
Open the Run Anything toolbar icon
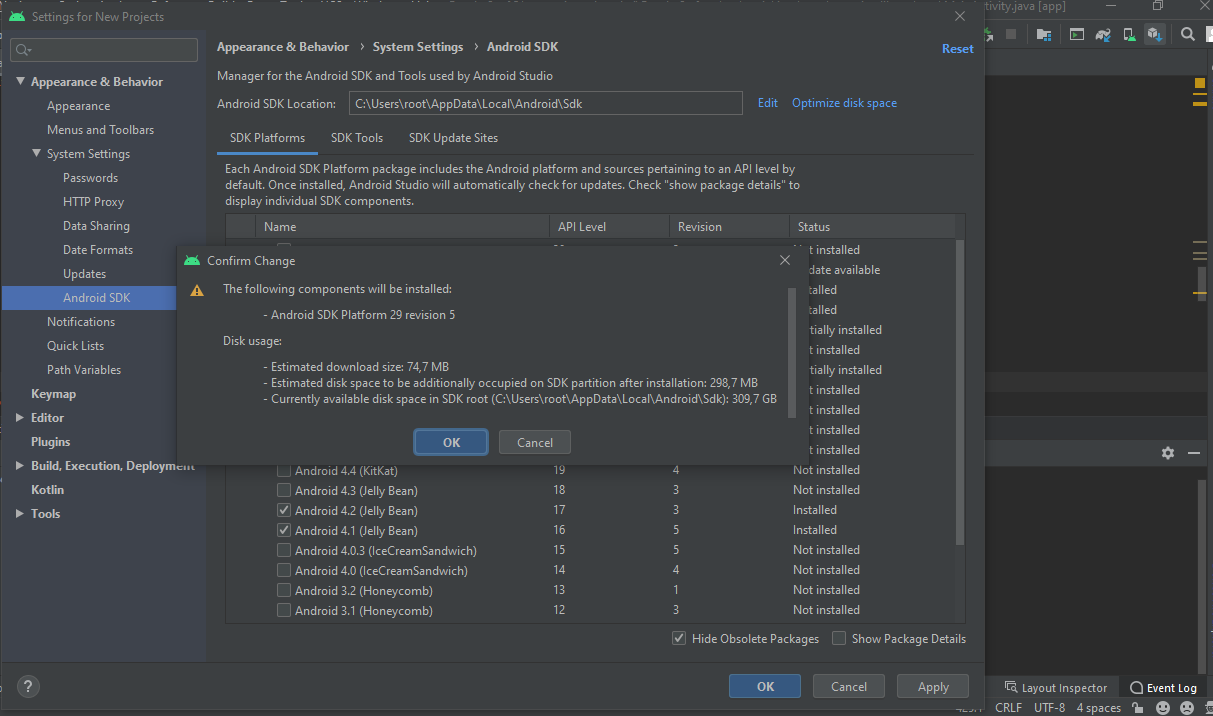[x=1077, y=34]
